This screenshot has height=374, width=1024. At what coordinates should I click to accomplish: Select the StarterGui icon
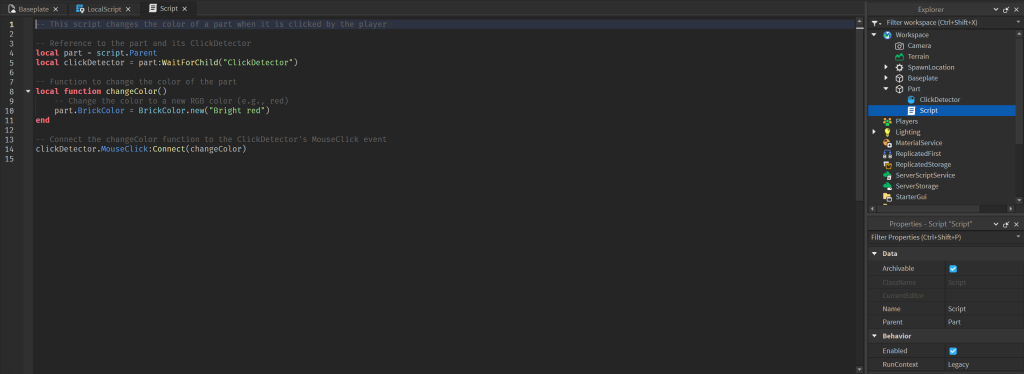tap(888, 196)
